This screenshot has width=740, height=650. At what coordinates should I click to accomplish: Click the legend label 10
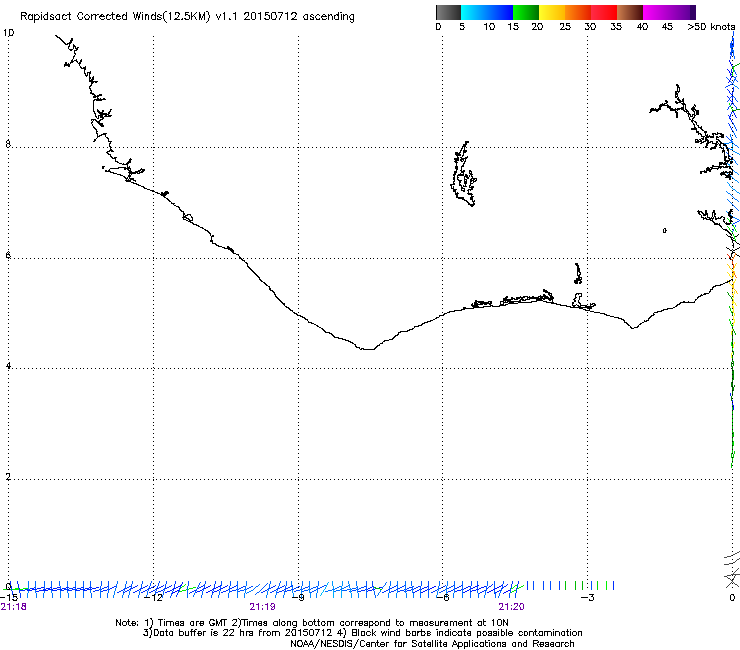(x=488, y=27)
